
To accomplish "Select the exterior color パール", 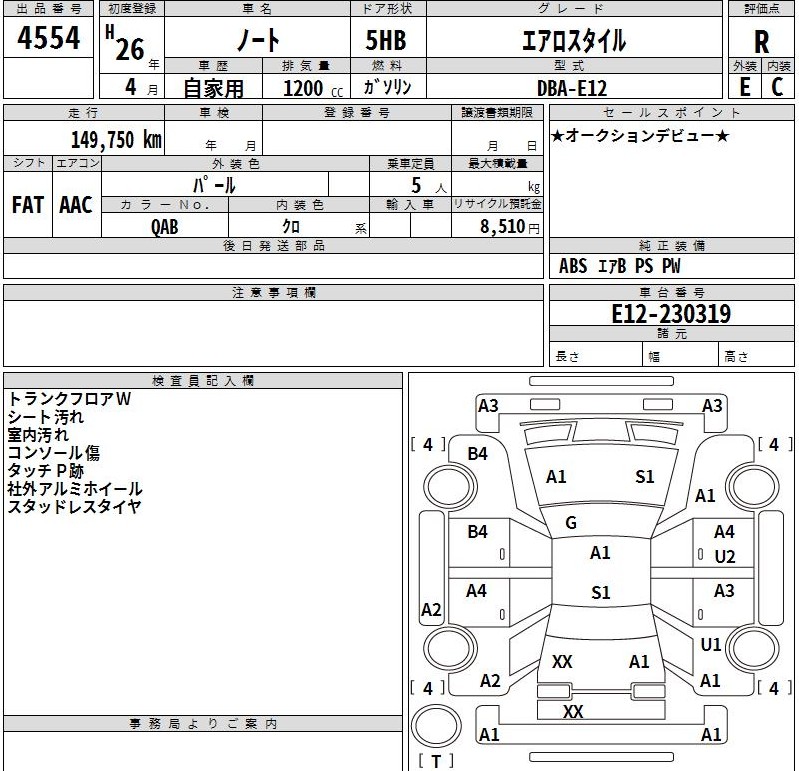I will pyautogui.click(x=215, y=184).
